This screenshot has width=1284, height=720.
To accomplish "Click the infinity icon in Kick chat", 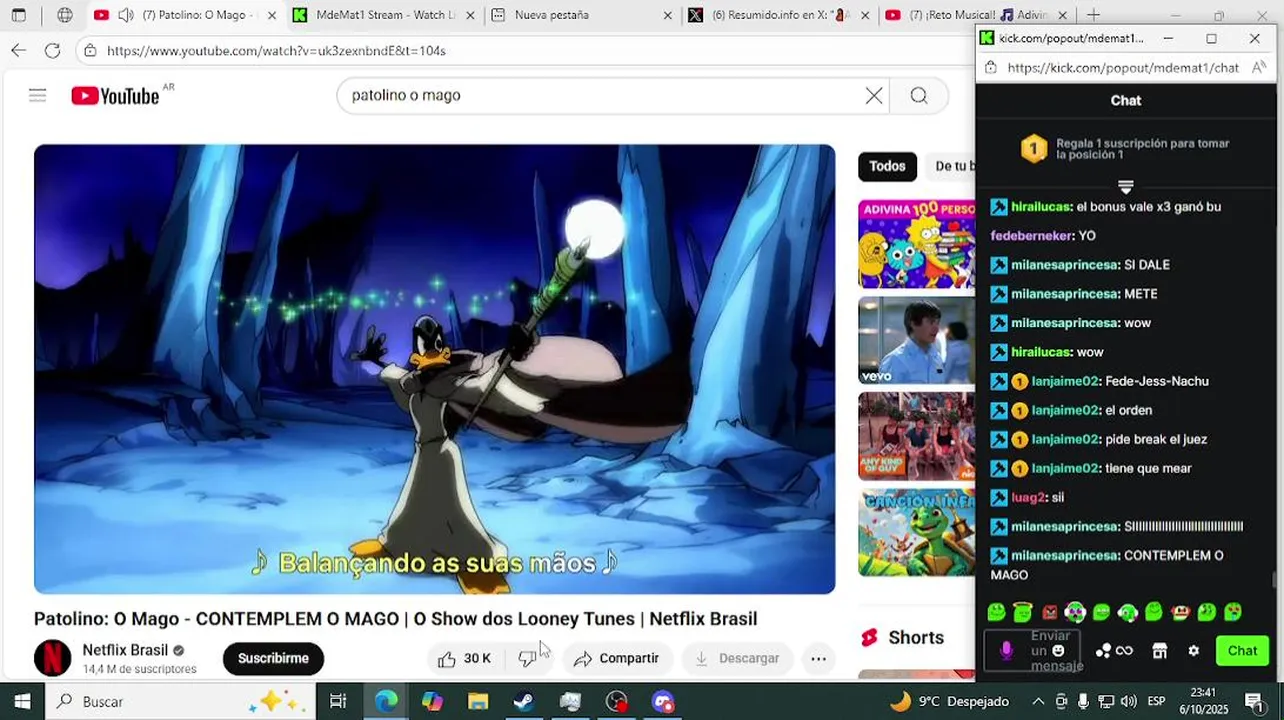I will click(1125, 651).
